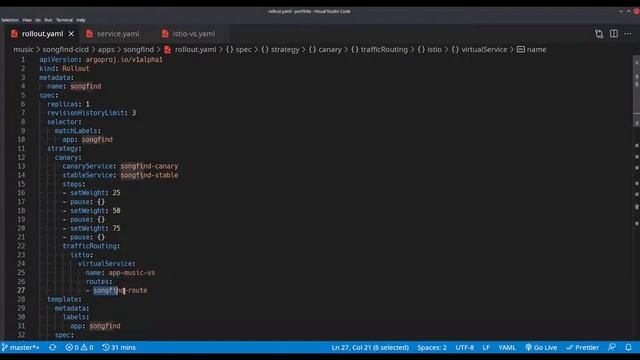Click the Prettier formatter status
The image size is (640, 360).
tap(582, 347)
